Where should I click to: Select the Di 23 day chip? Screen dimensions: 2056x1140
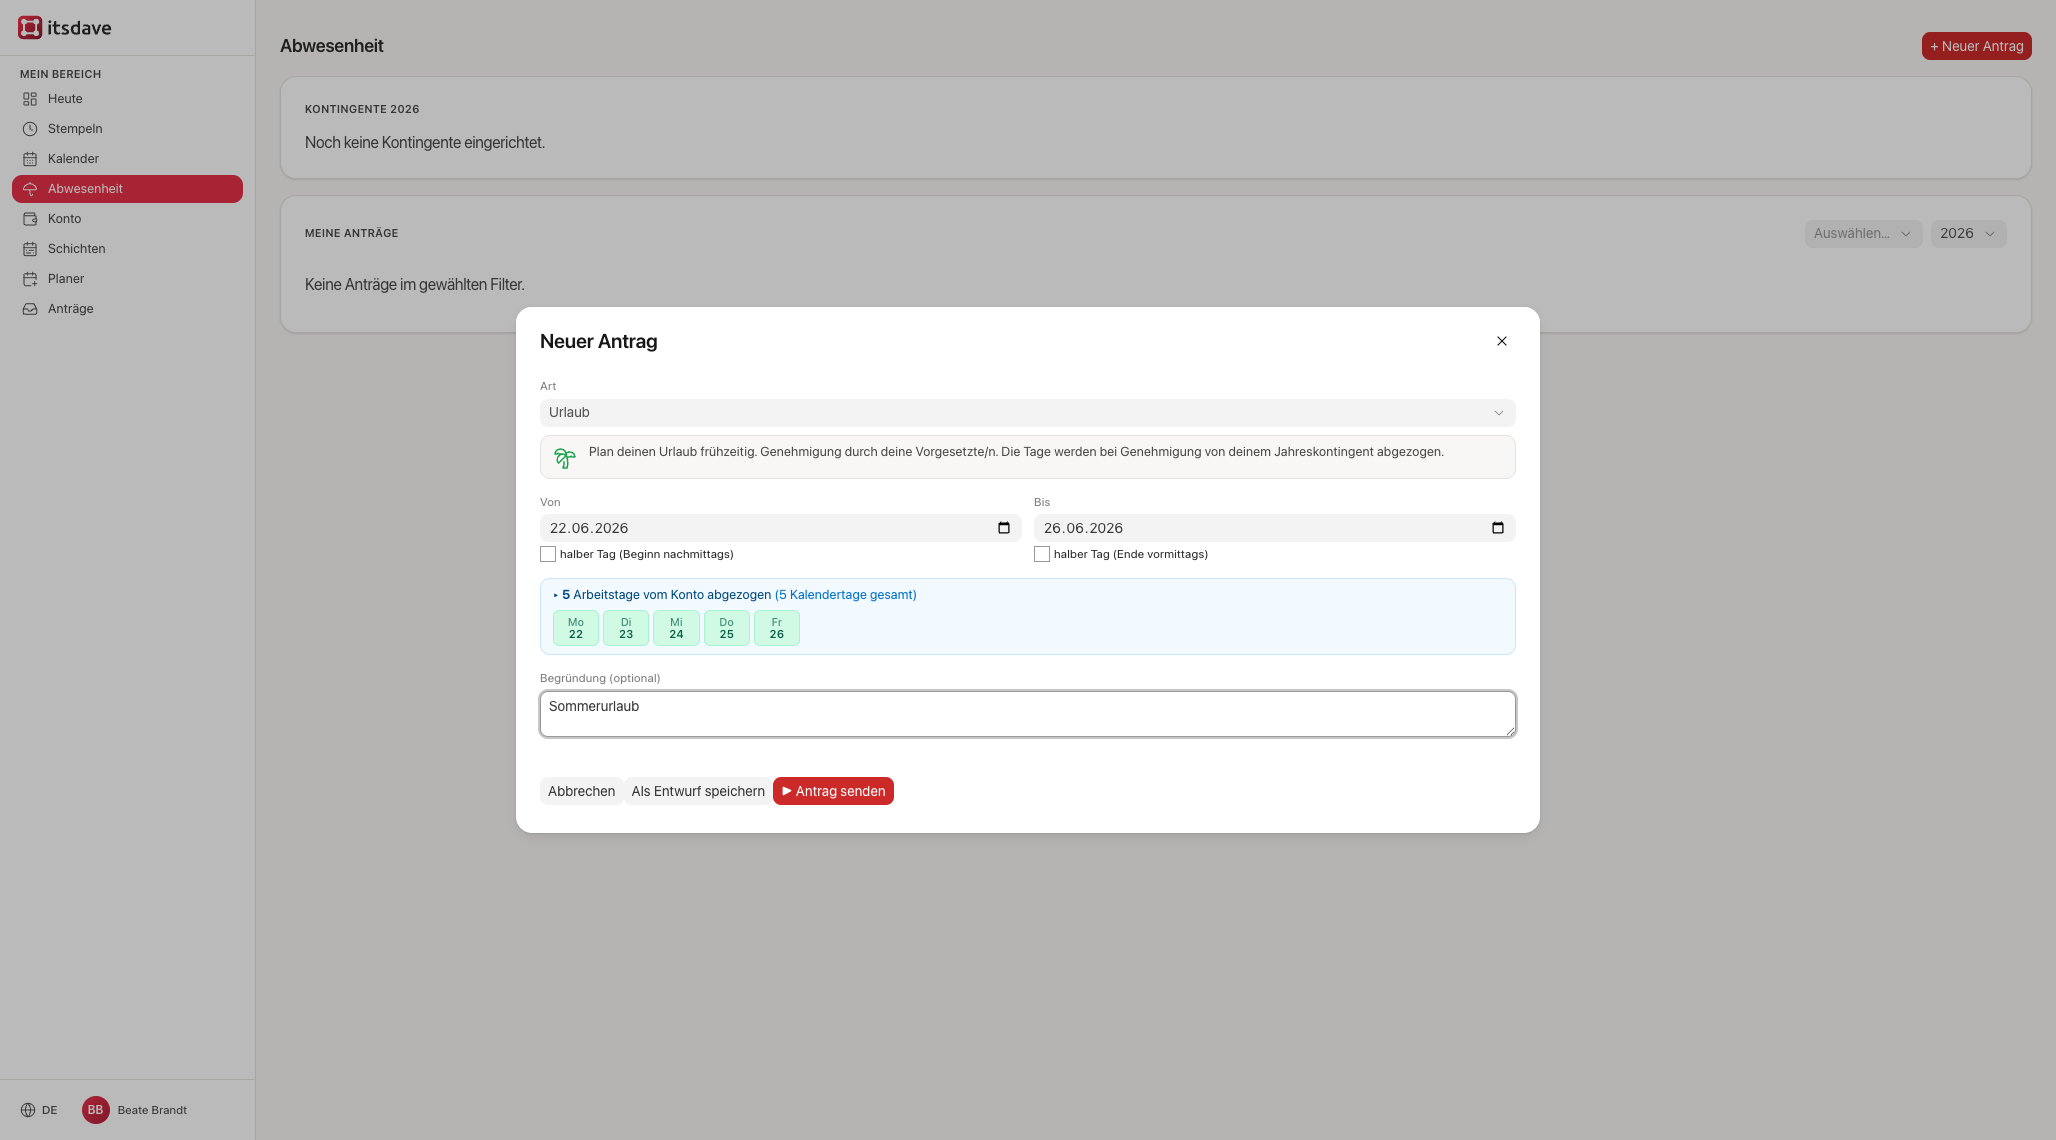[x=626, y=628]
